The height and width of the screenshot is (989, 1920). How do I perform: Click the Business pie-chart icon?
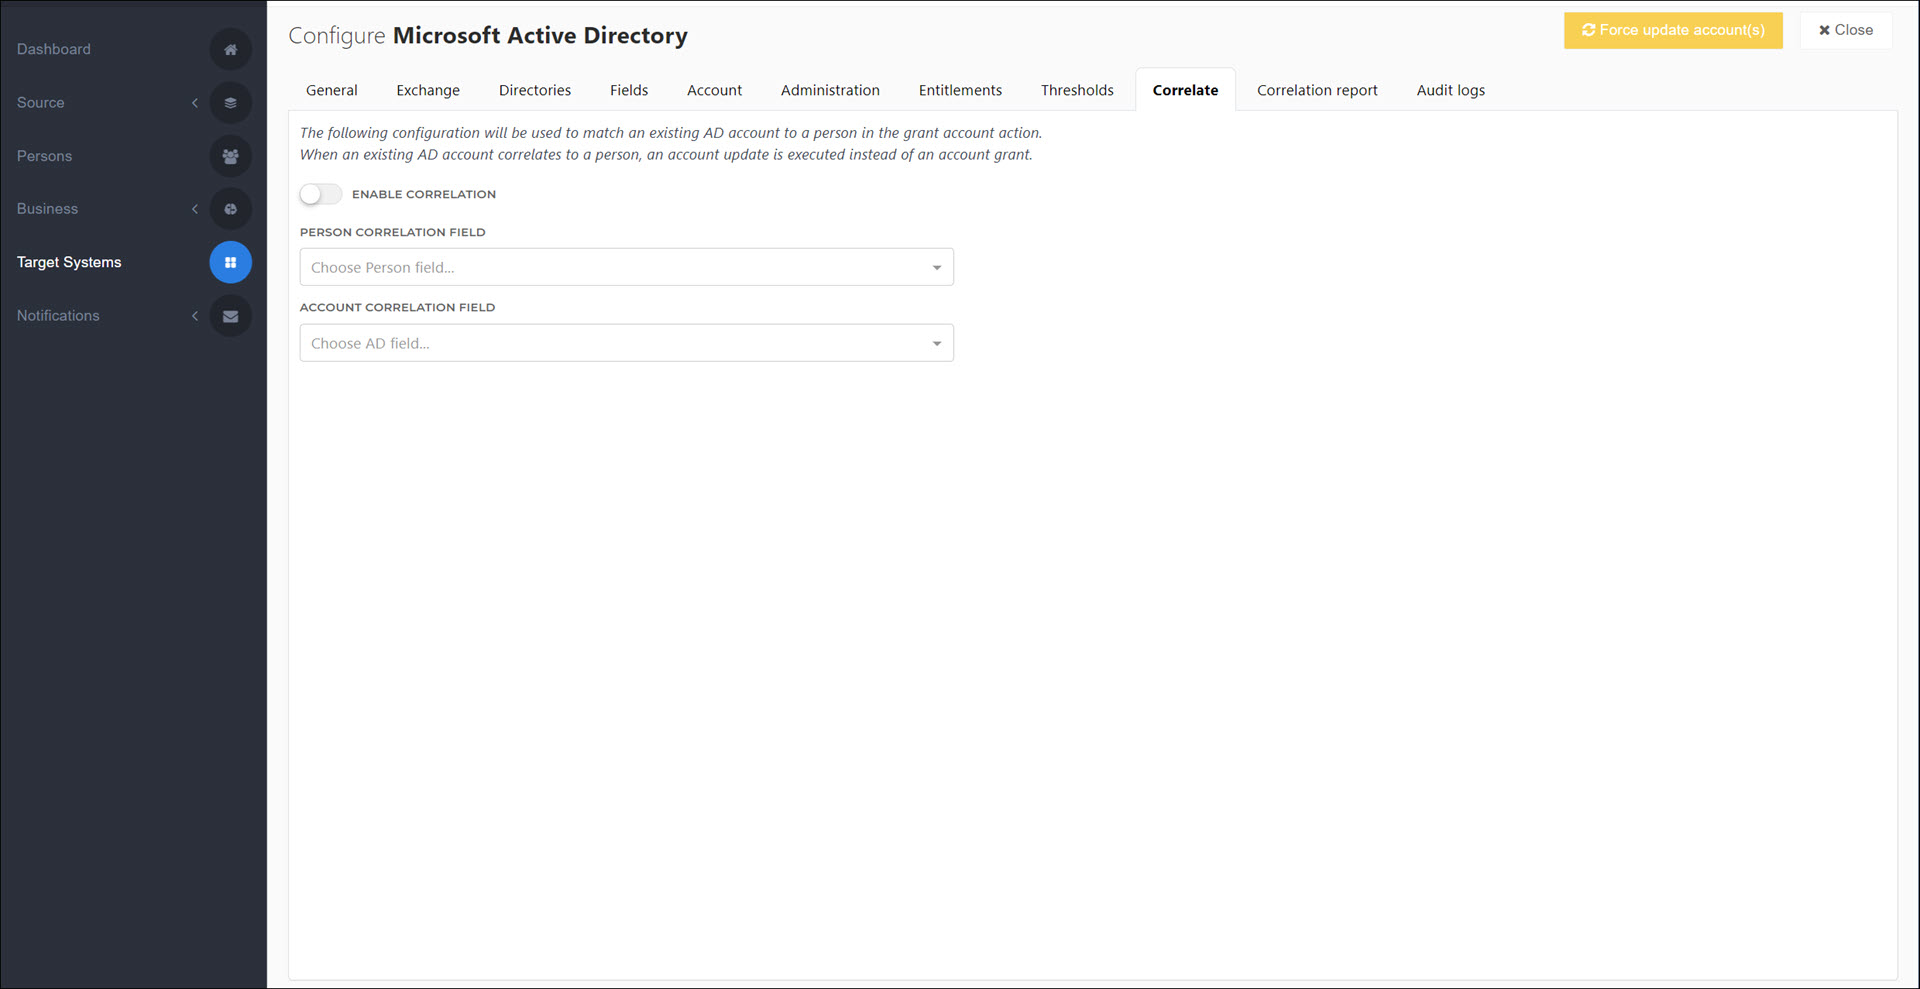coord(230,209)
